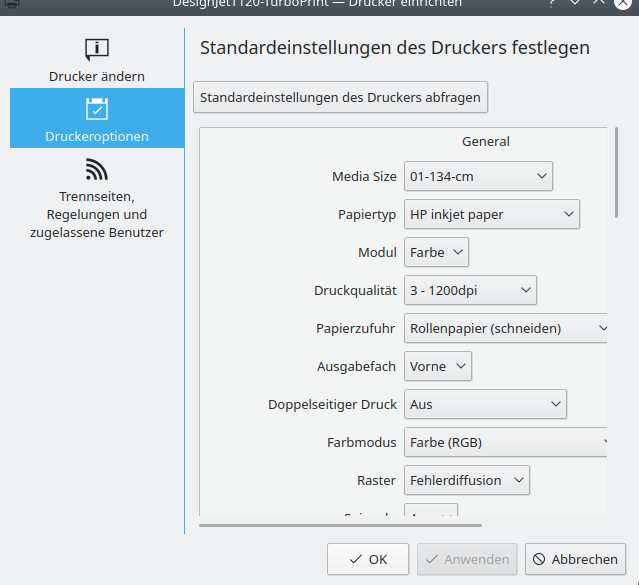Open the Doppelseitiger Druck dropdown
The width and height of the screenshot is (639, 585).
point(485,404)
